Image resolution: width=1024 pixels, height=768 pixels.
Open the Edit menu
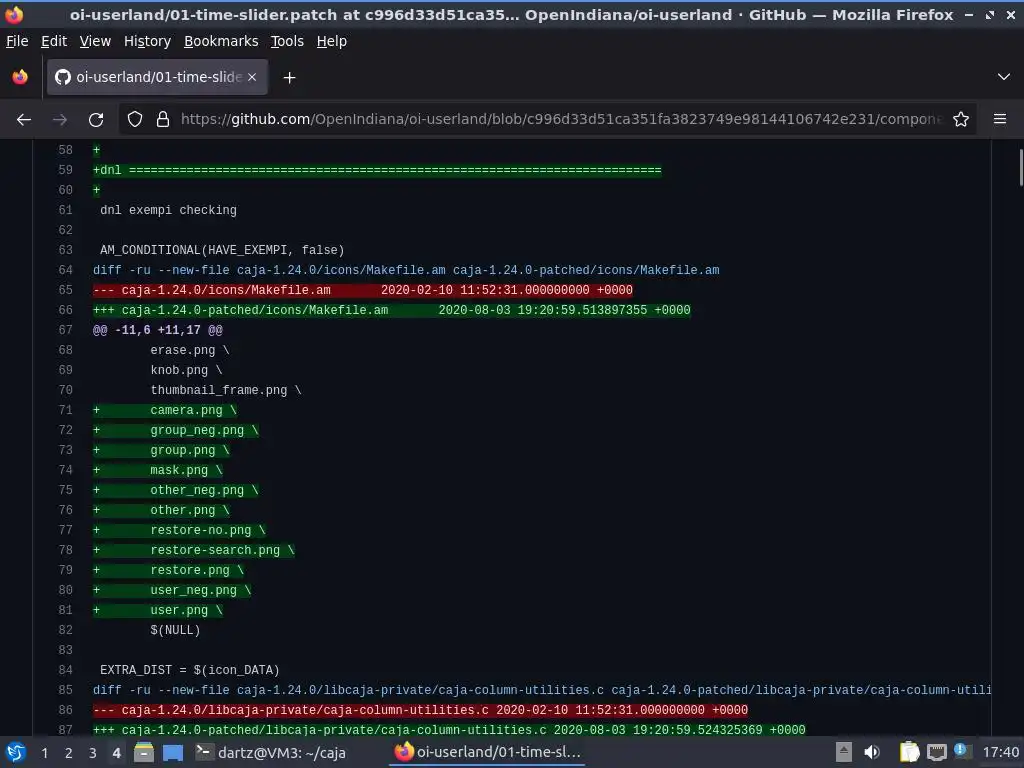click(54, 41)
